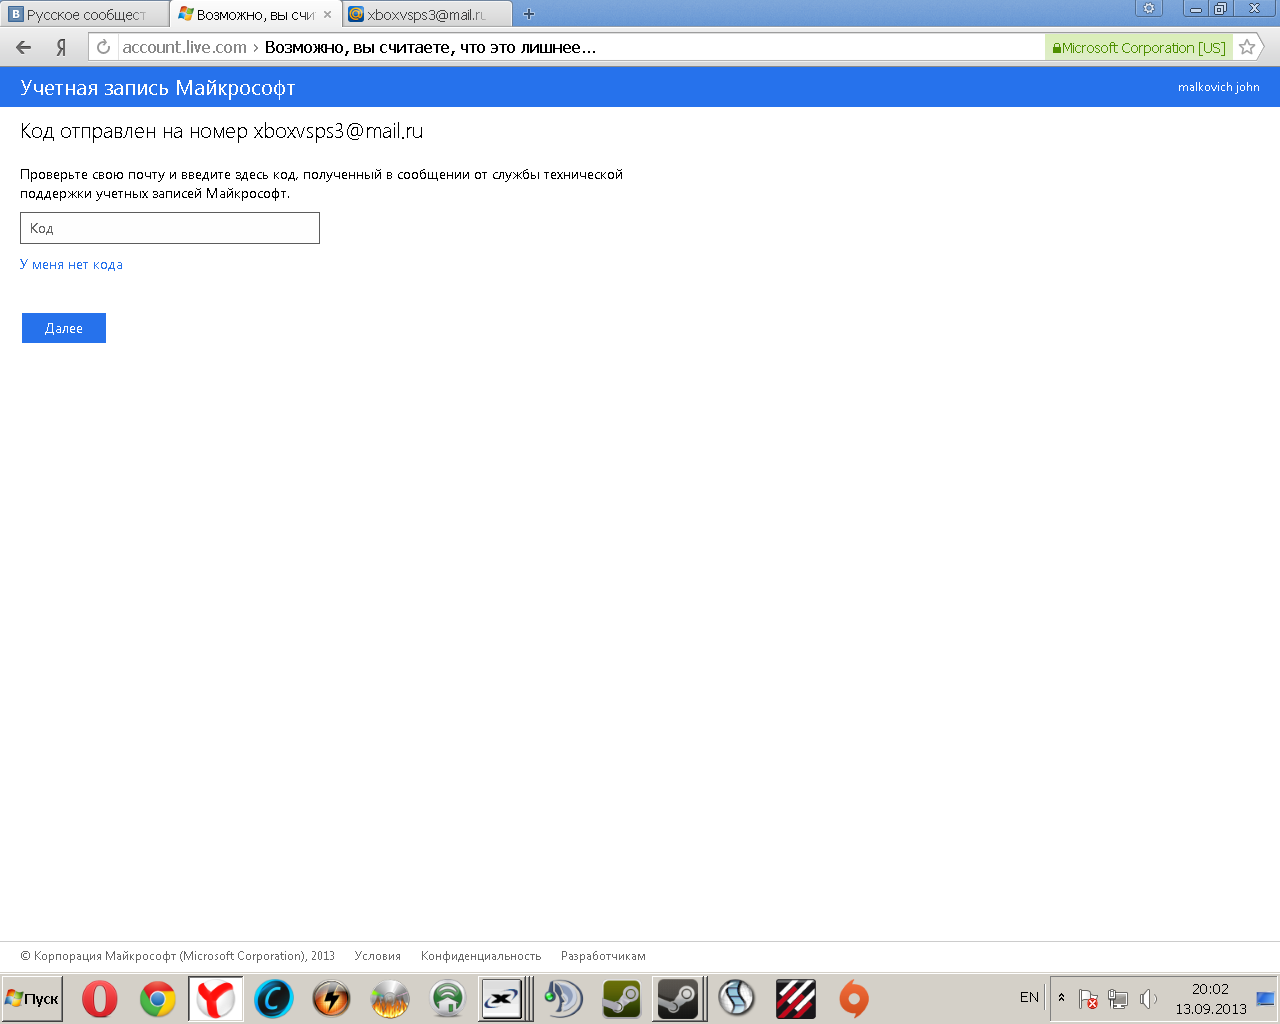Click 'Учетная запись Майкрософт' header title
Screen dimensions: 1280x1024
[x=158, y=88]
